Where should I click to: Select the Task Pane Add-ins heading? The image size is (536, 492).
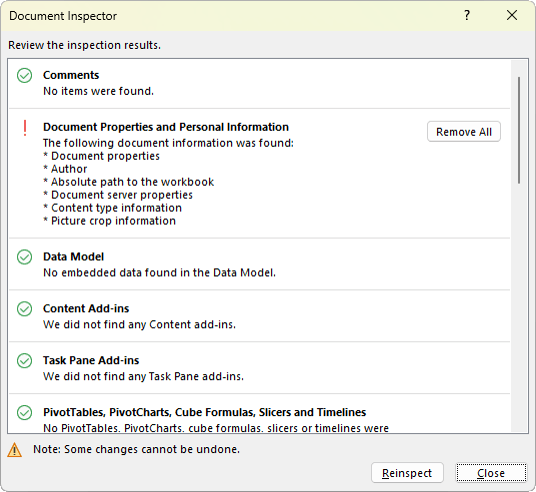click(91, 361)
